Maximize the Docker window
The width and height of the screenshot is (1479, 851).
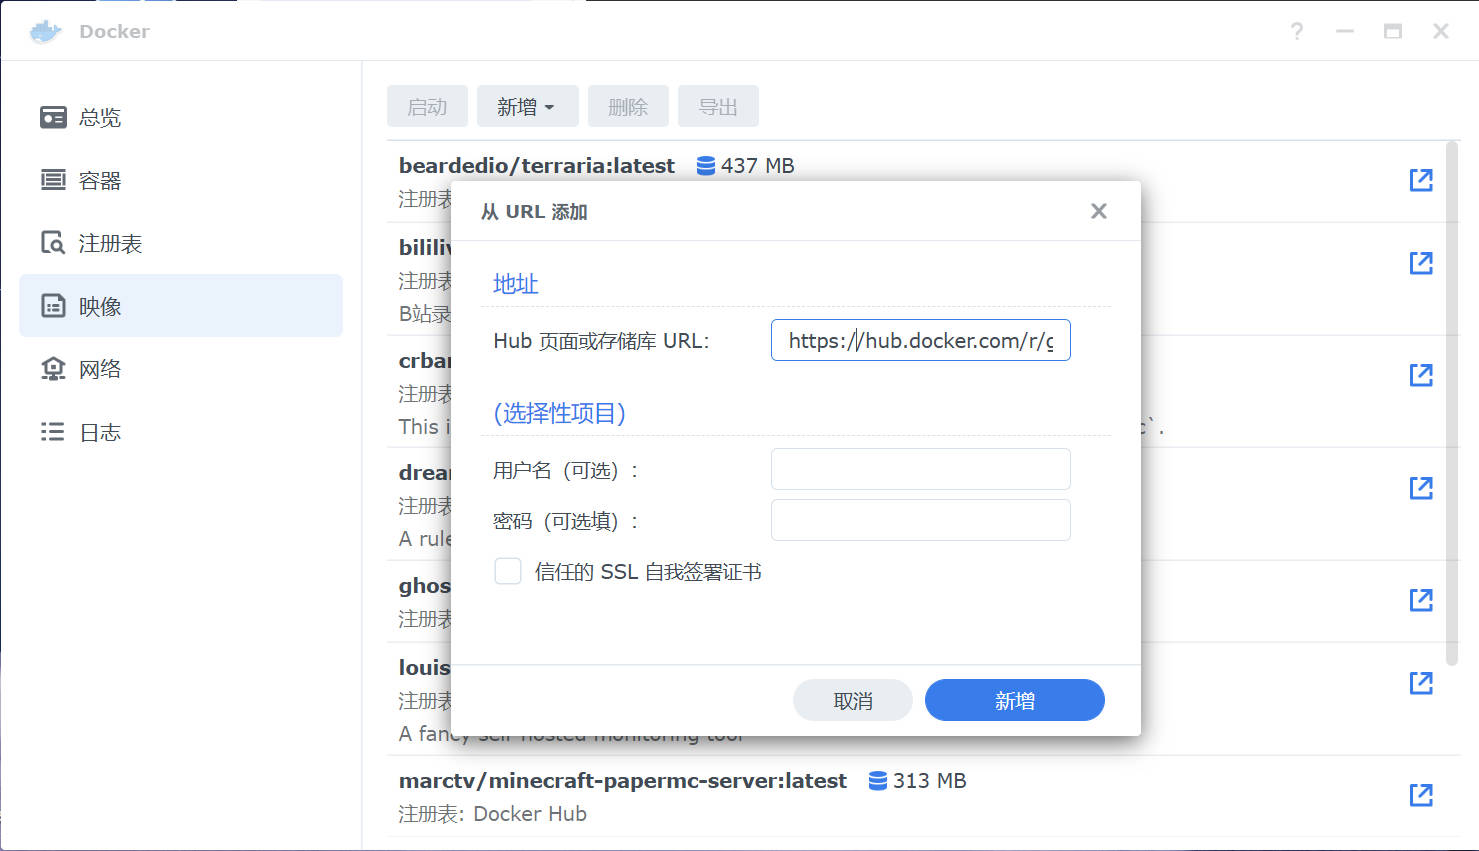point(1393,32)
